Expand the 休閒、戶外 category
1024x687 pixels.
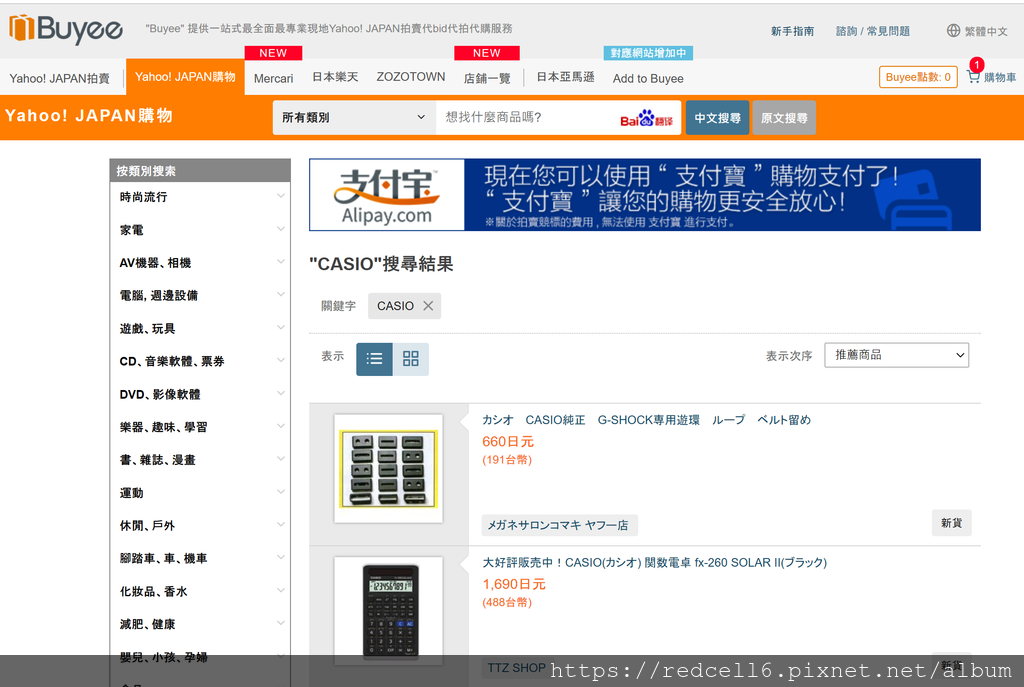pyautogui.click(x=200, y=526)
